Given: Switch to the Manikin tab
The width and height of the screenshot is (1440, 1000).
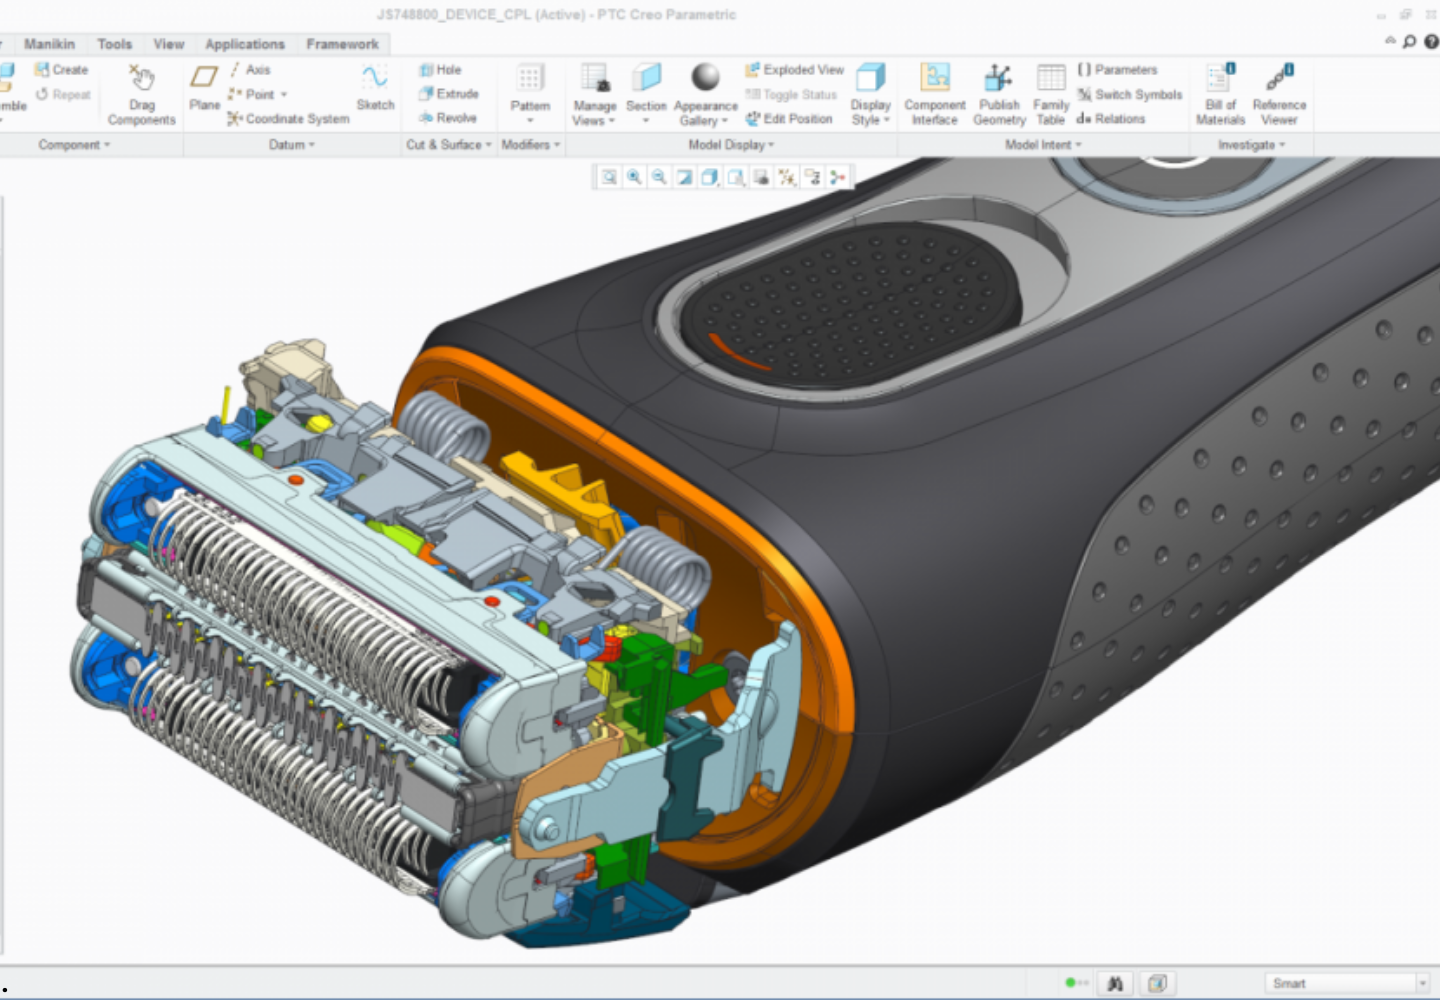Looking at the screenshot, I should point(49,44).
